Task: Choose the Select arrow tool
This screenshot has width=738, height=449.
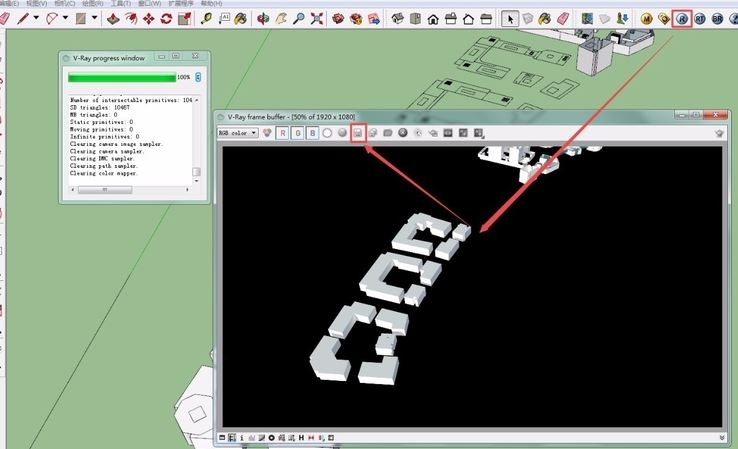Action: pos(510,19)
